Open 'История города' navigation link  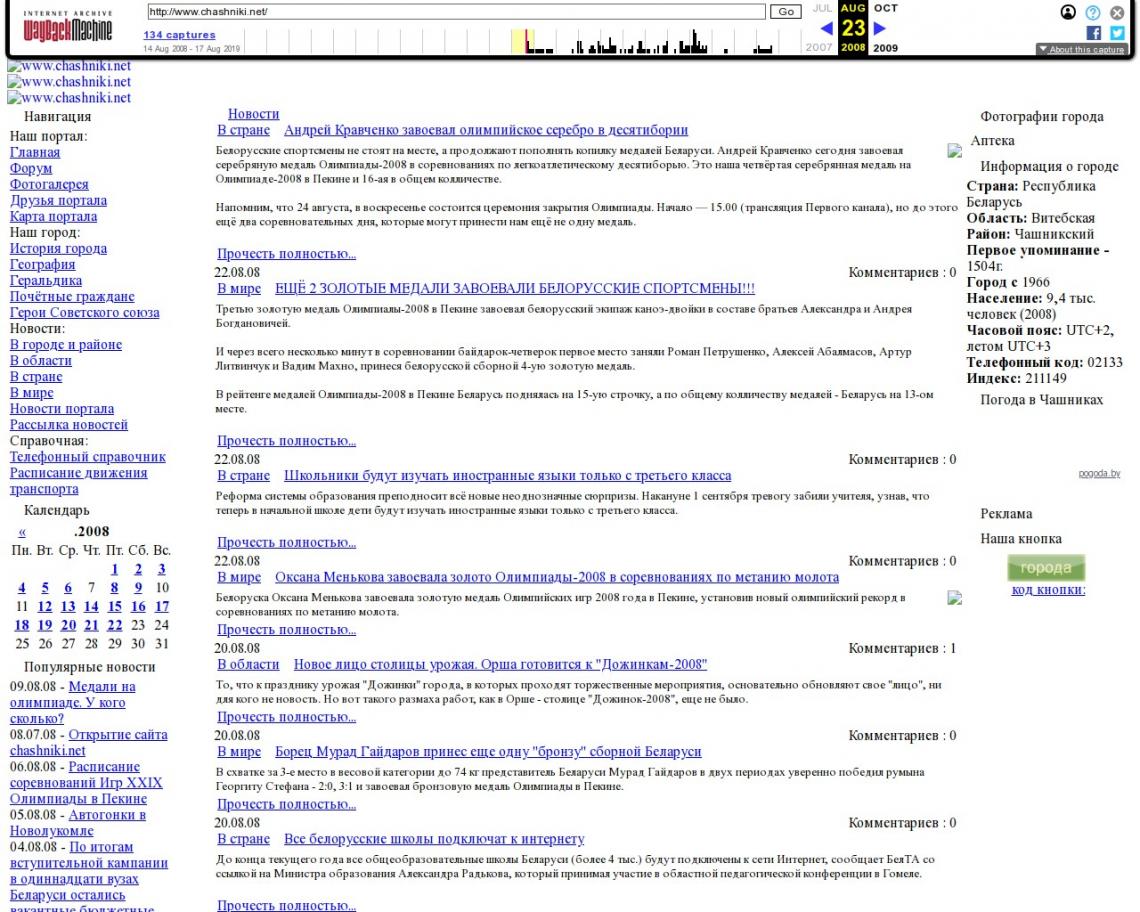58,248
